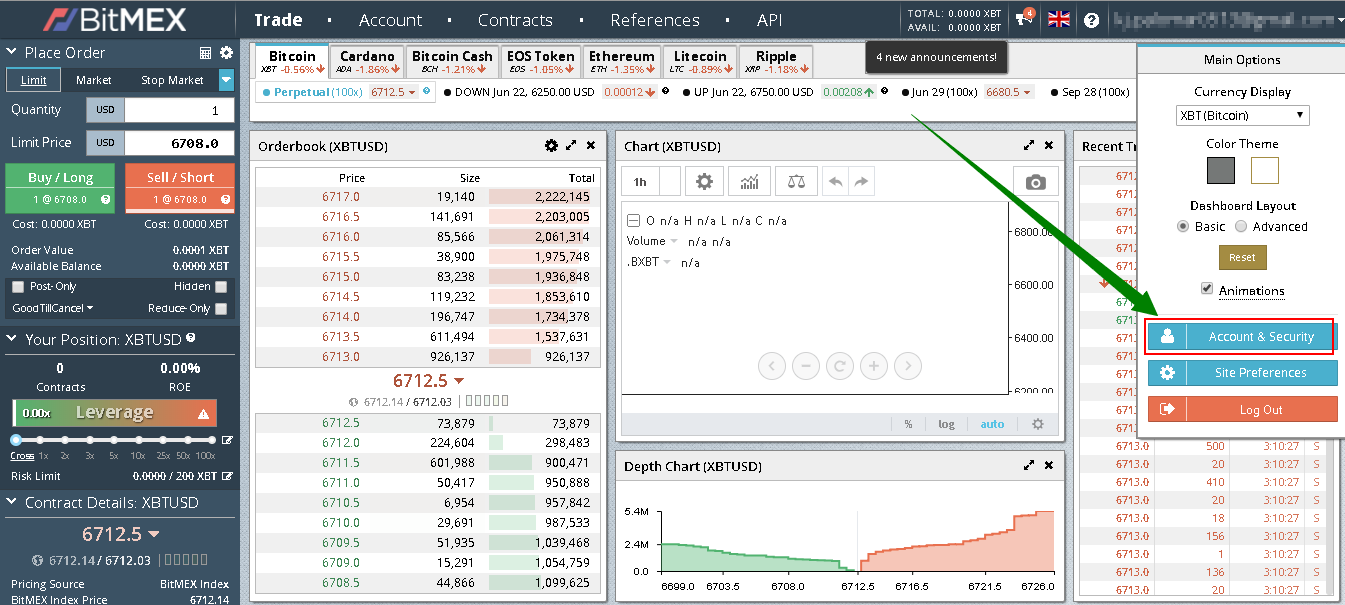Go to the BitMEX home logo
The width and height of the screenshot is (1345, 605).
click(x=115, y=19)
